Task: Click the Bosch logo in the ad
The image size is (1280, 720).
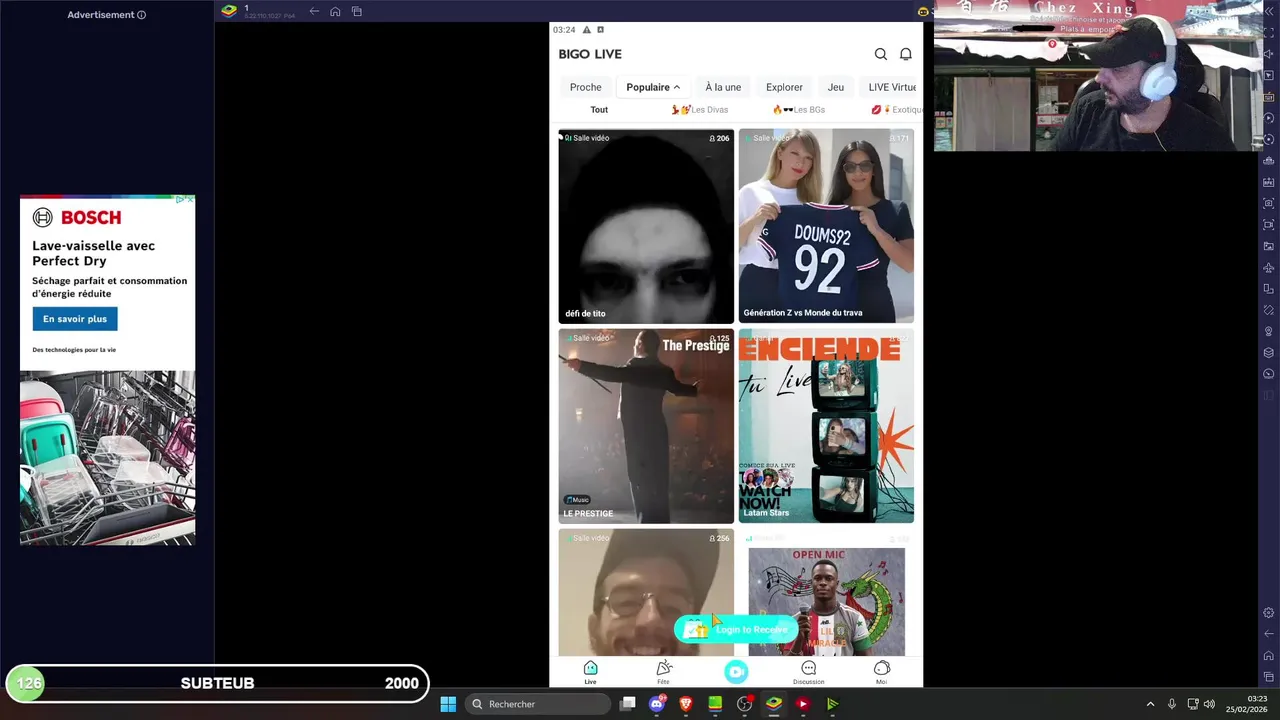Action: pos(77,217)
